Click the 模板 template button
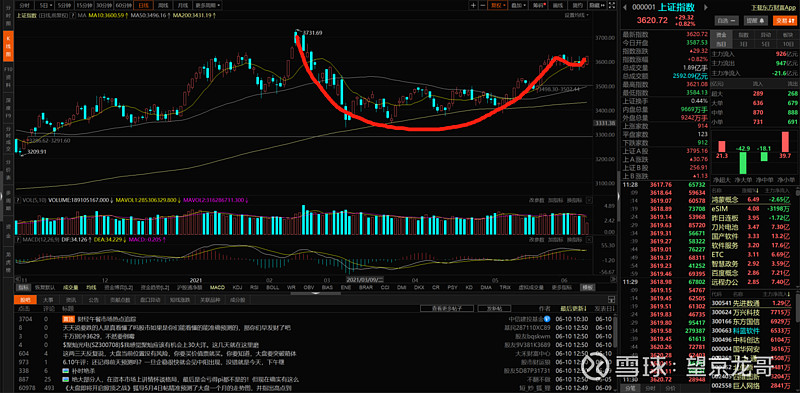Image resolution: width=800 pixels, height=393 pixels. point(588,287)
